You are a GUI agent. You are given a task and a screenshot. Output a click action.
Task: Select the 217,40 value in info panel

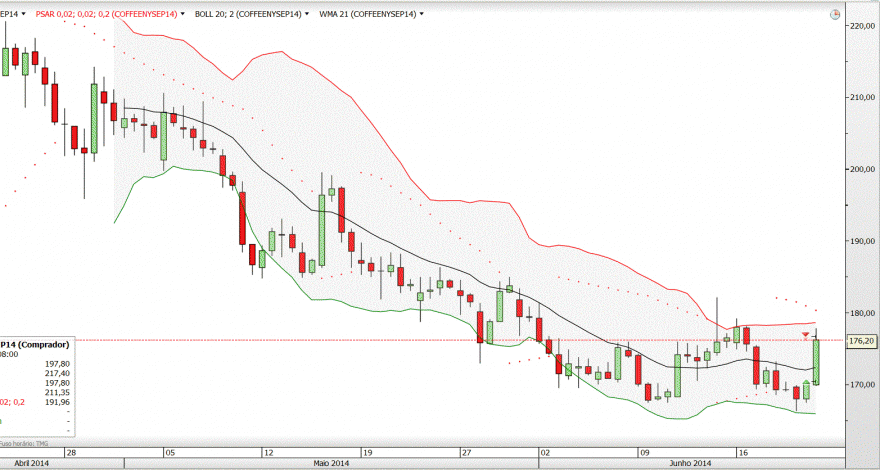[57, 373]
